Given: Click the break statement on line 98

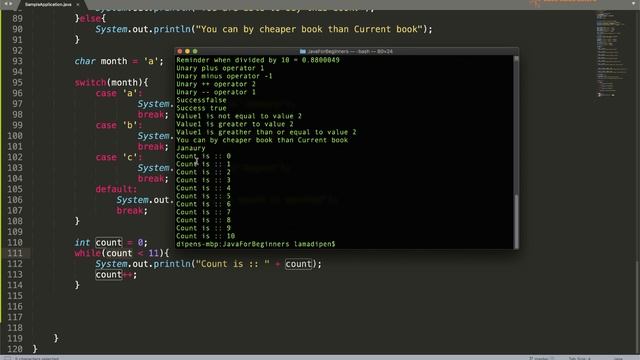Looking at the screenshot, I should 153,115.
